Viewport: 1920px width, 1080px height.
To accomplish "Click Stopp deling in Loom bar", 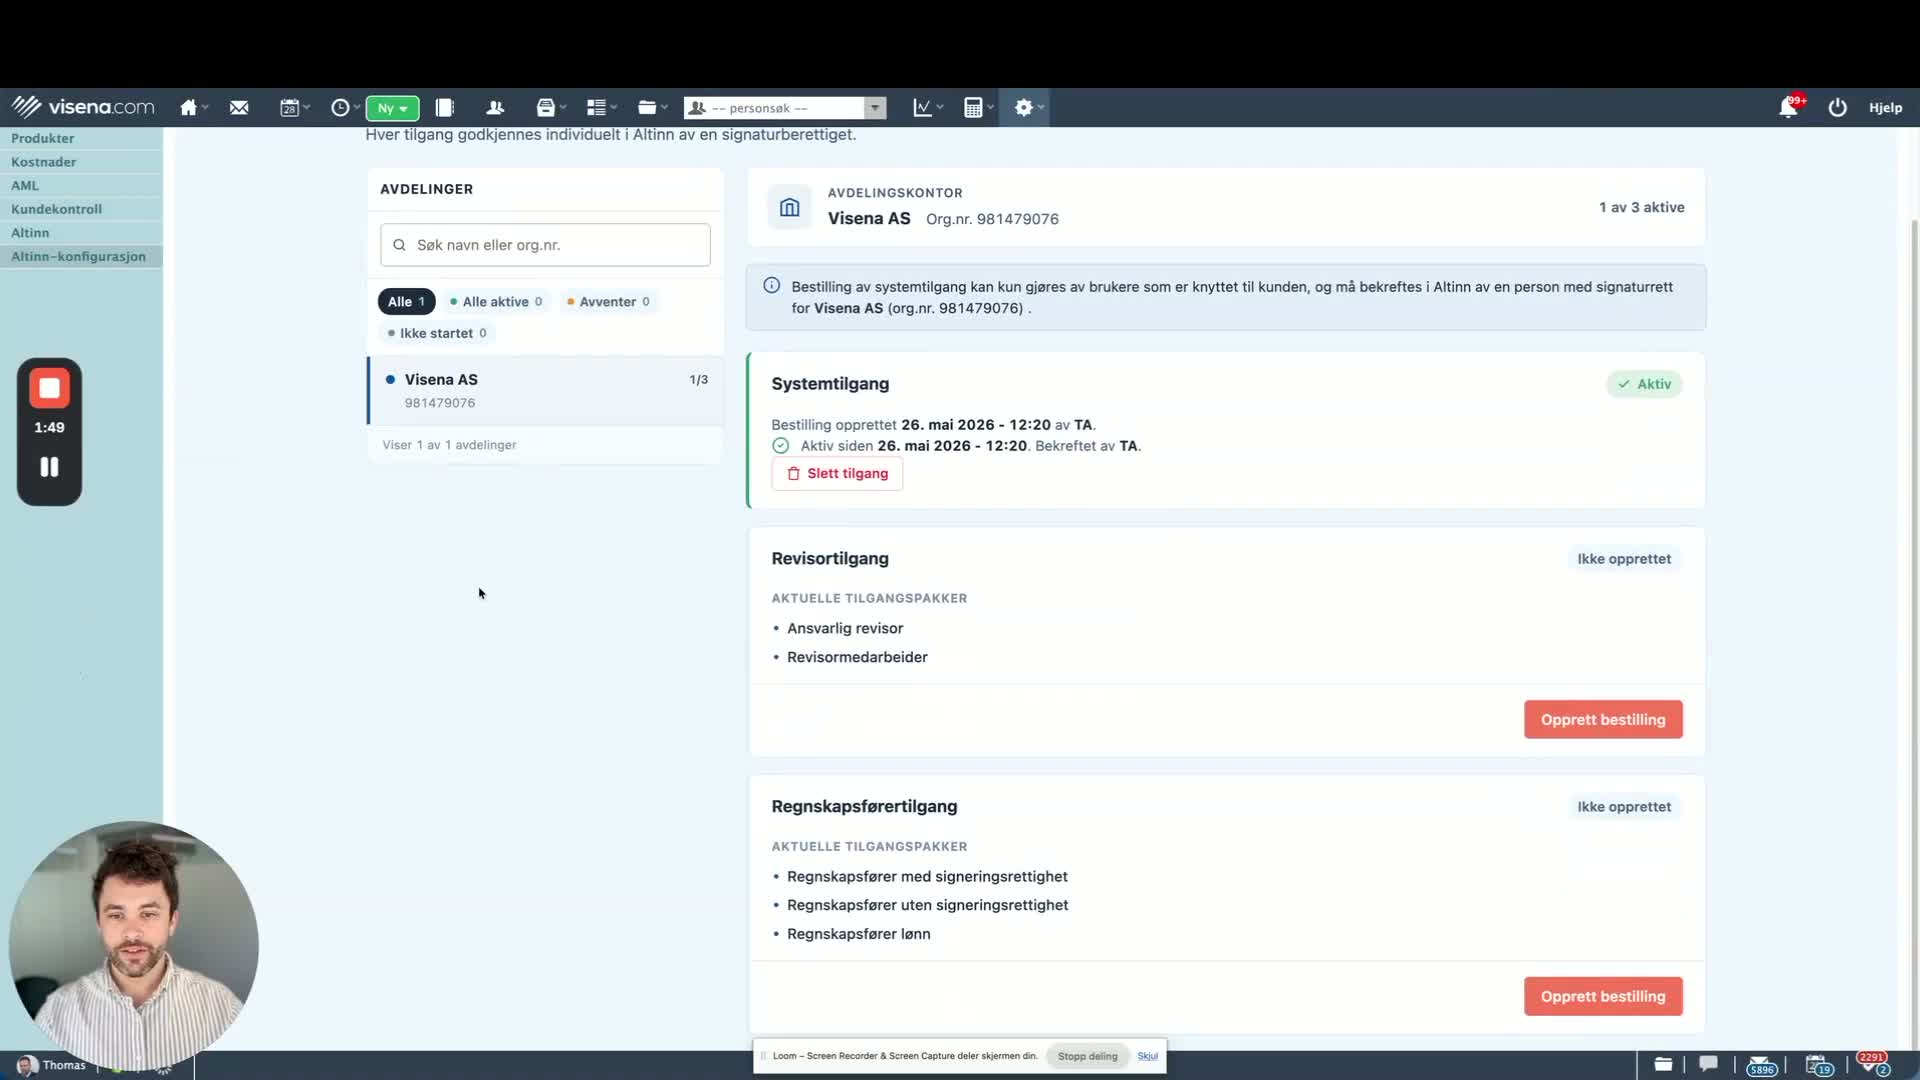I will pyautogui.click(x=1088, y=1056).
